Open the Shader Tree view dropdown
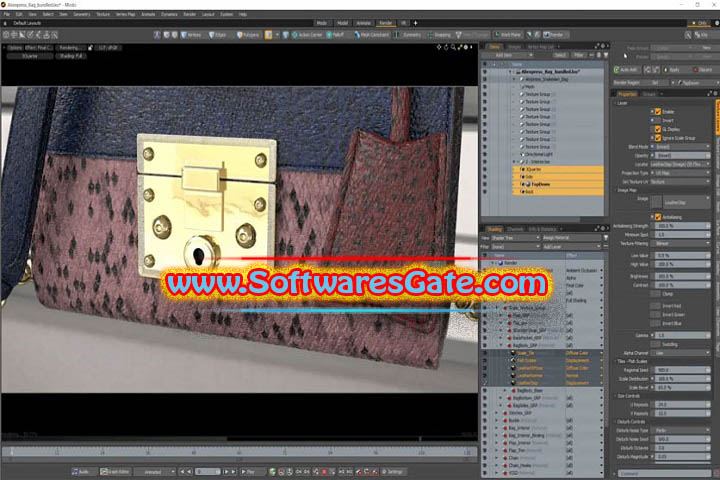The height and width of the screenshot is (480, 720). 515,238
